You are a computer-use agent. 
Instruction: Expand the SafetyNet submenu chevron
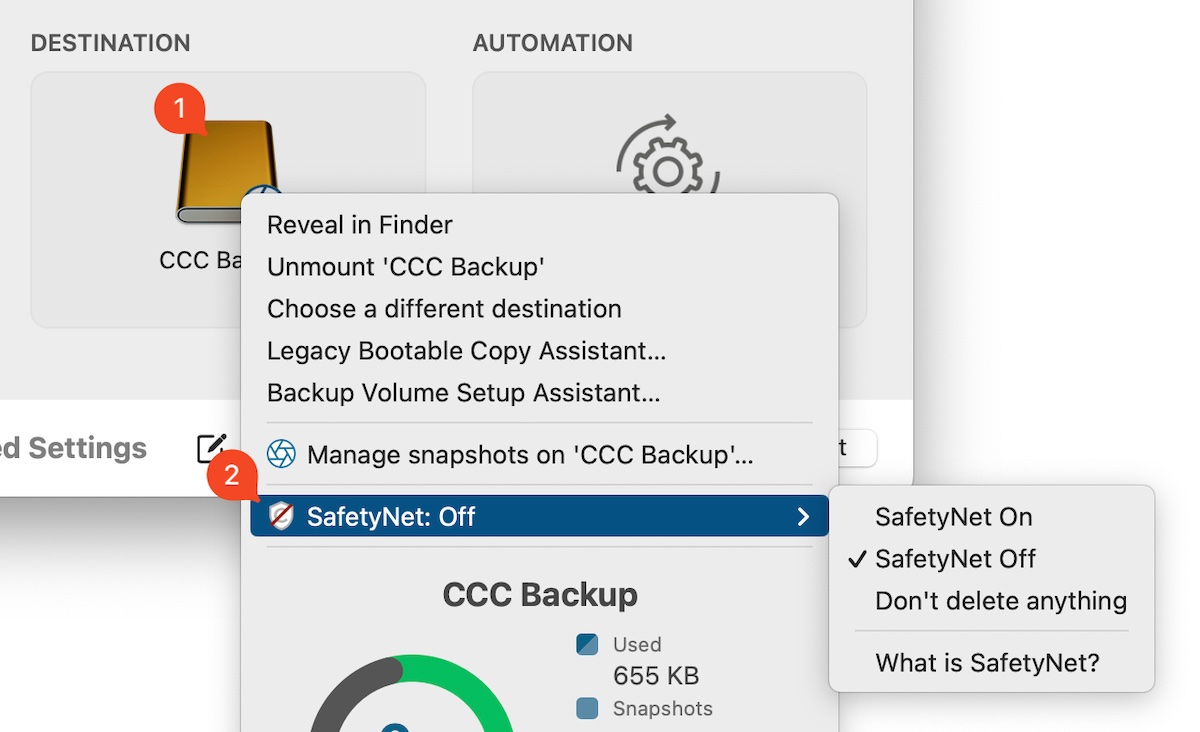(803, 517)
